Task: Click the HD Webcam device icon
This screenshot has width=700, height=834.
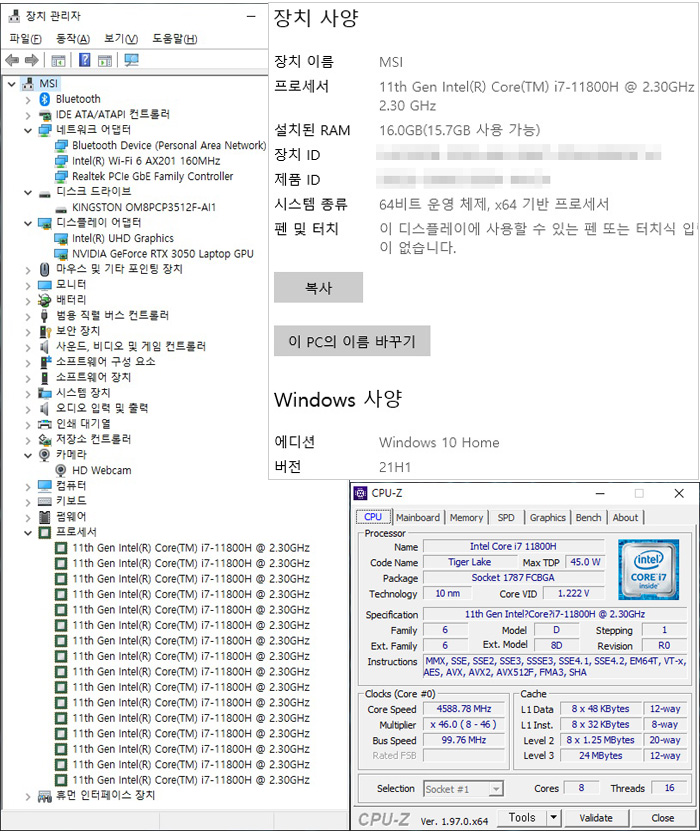Action: point(62,470)
